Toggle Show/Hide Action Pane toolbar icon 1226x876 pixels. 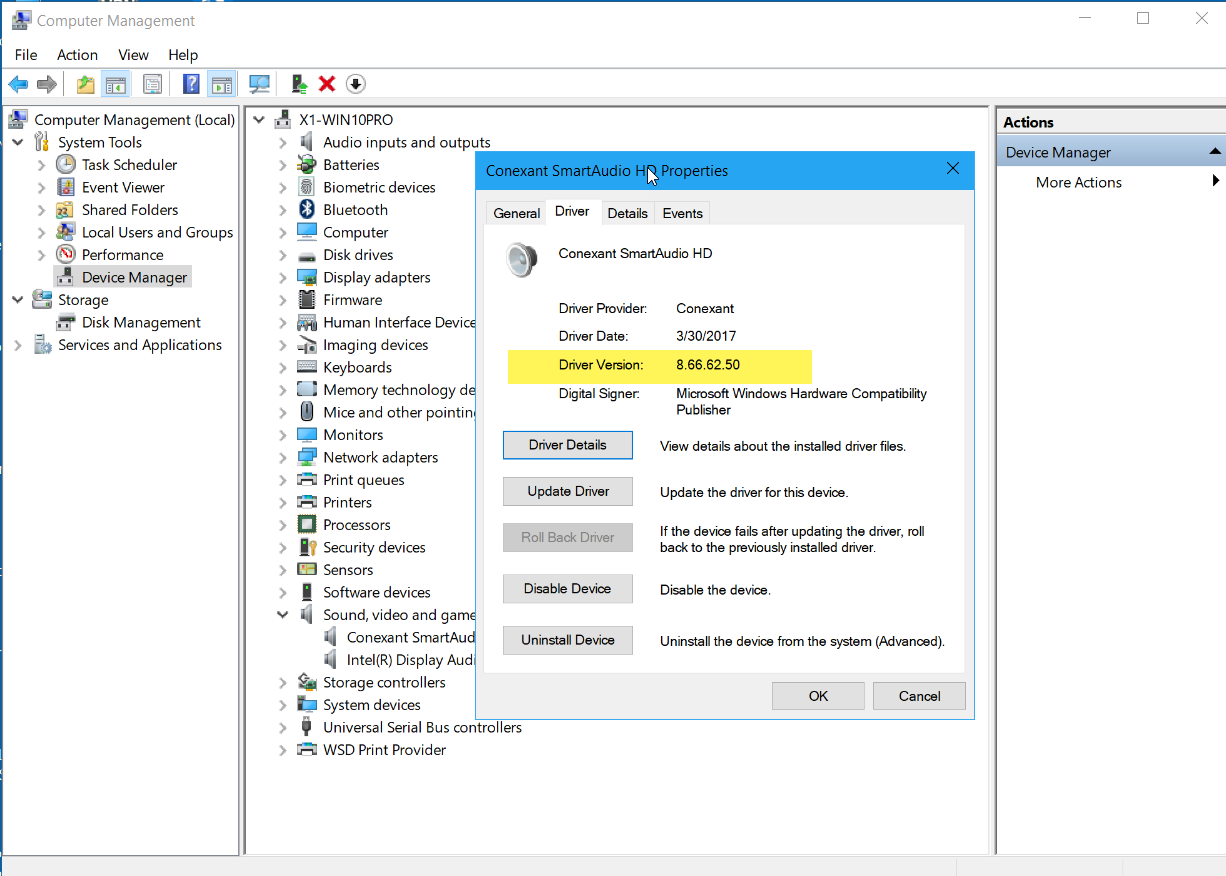(221, 85)
